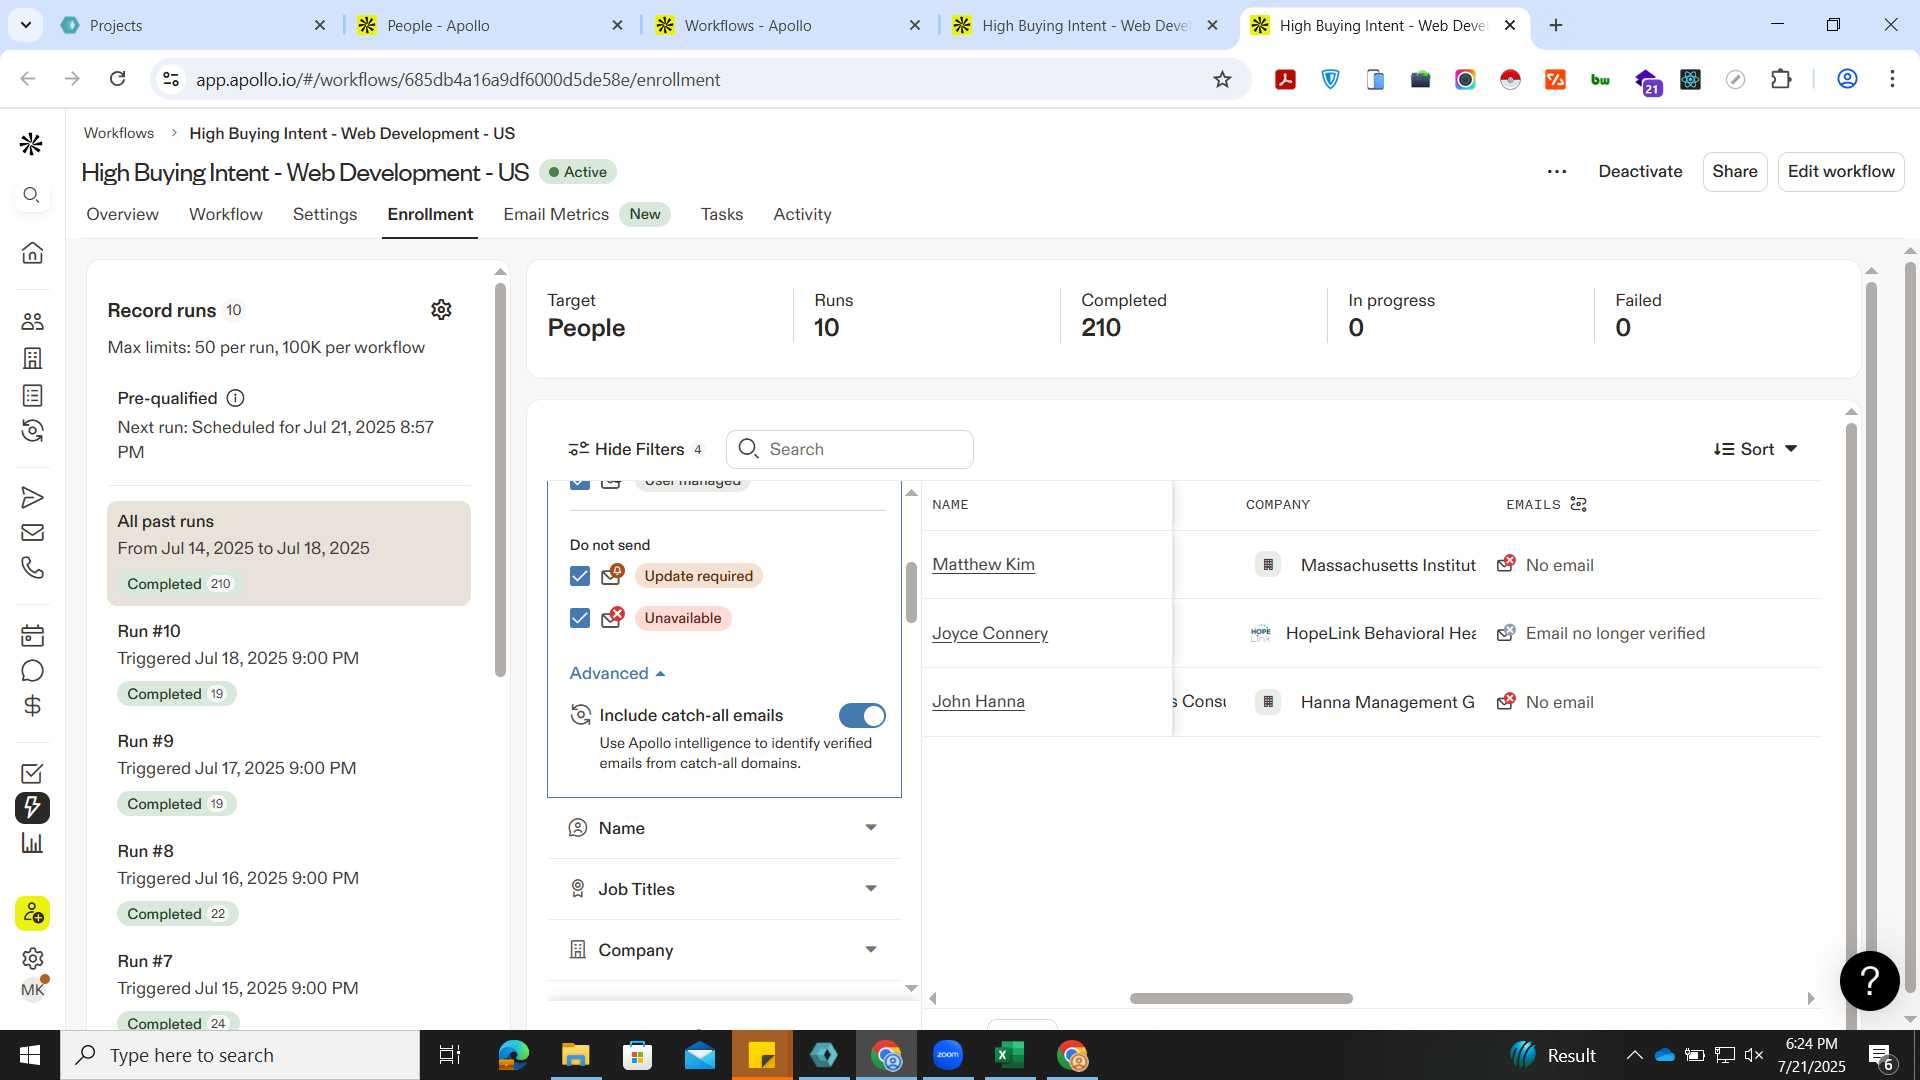Open Record runs settings gear
The height and width of the screenshot is (1080, 1920).
coord(441,310)
